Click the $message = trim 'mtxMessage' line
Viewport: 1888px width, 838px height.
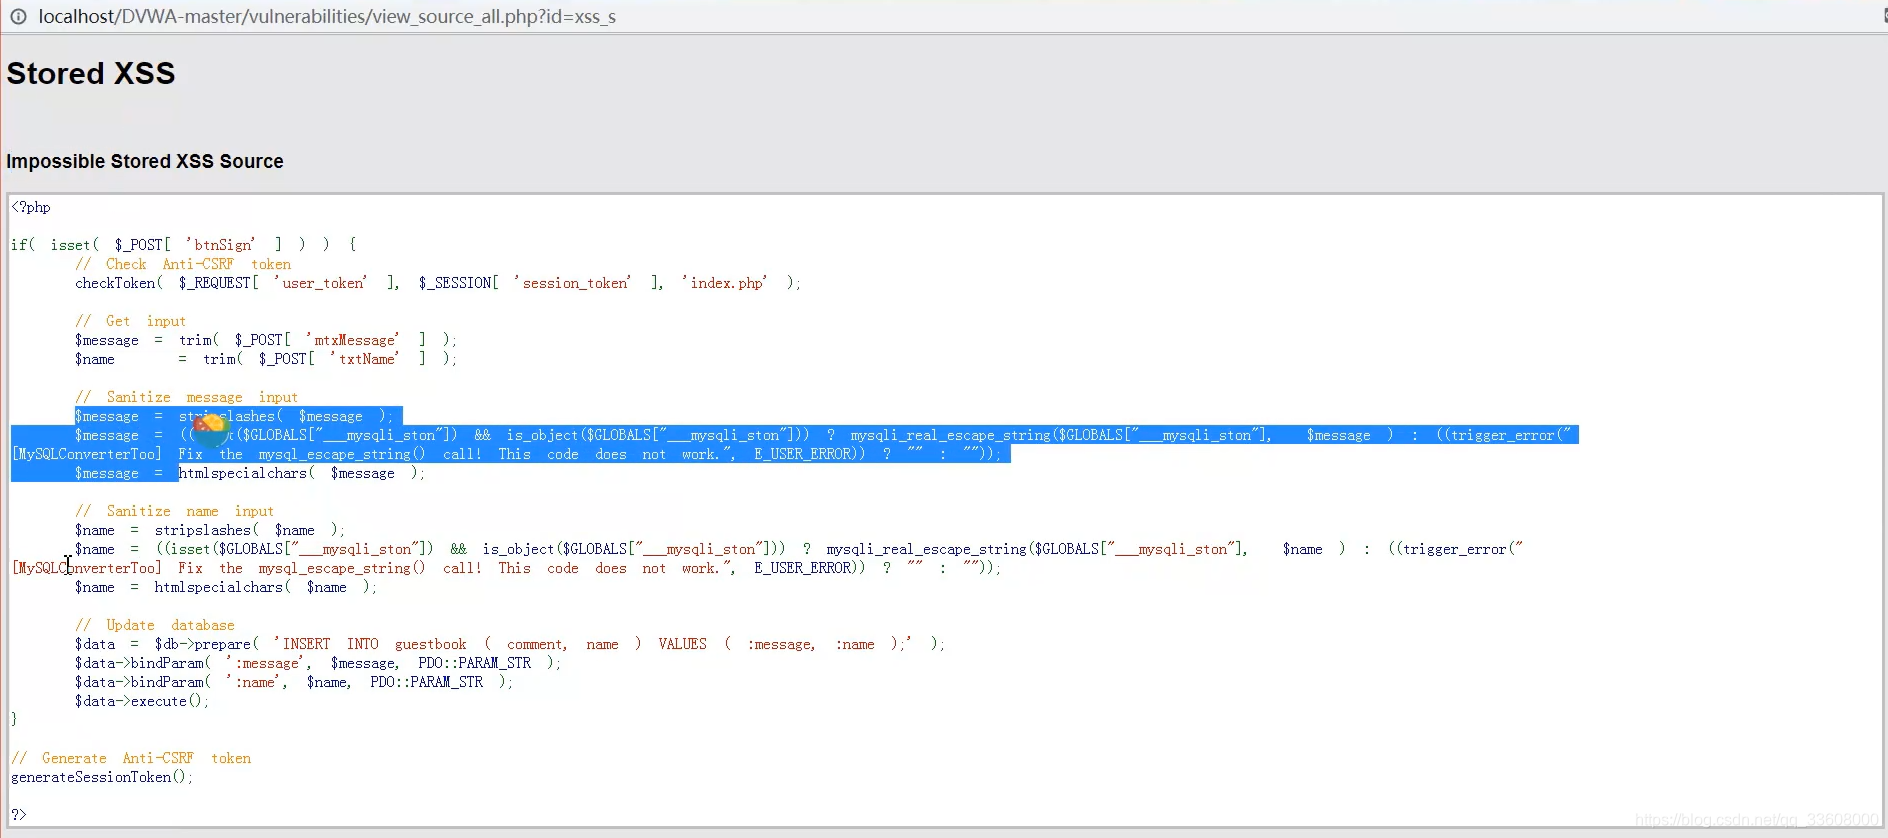pyautogui.click(x=266, y=340)
